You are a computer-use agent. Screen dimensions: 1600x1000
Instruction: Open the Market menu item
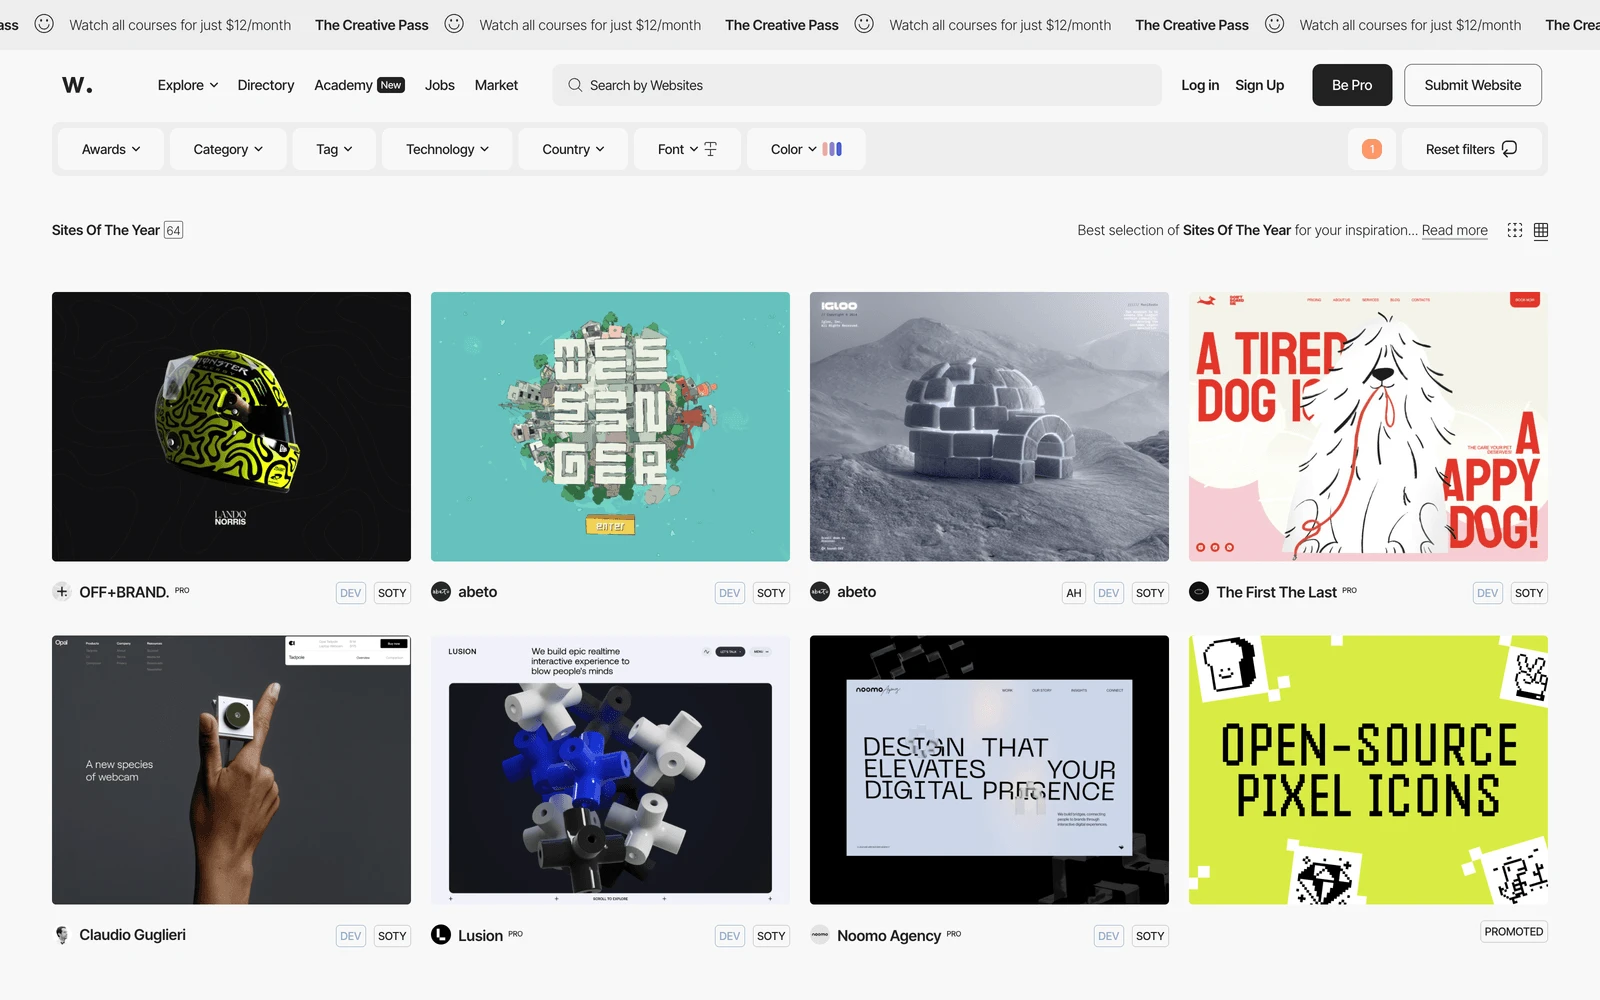[x=496, y=85]
